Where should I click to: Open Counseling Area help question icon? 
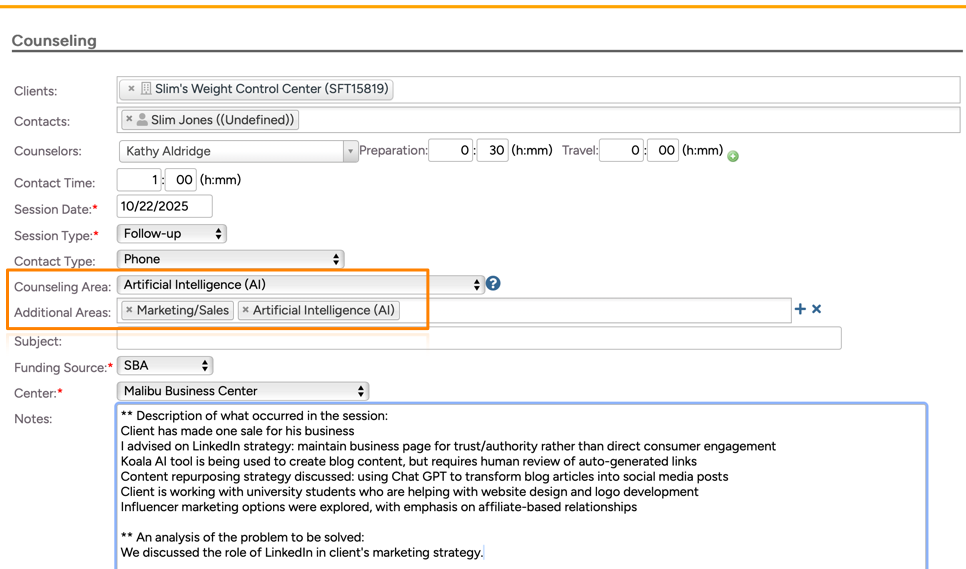pos(493,284)
